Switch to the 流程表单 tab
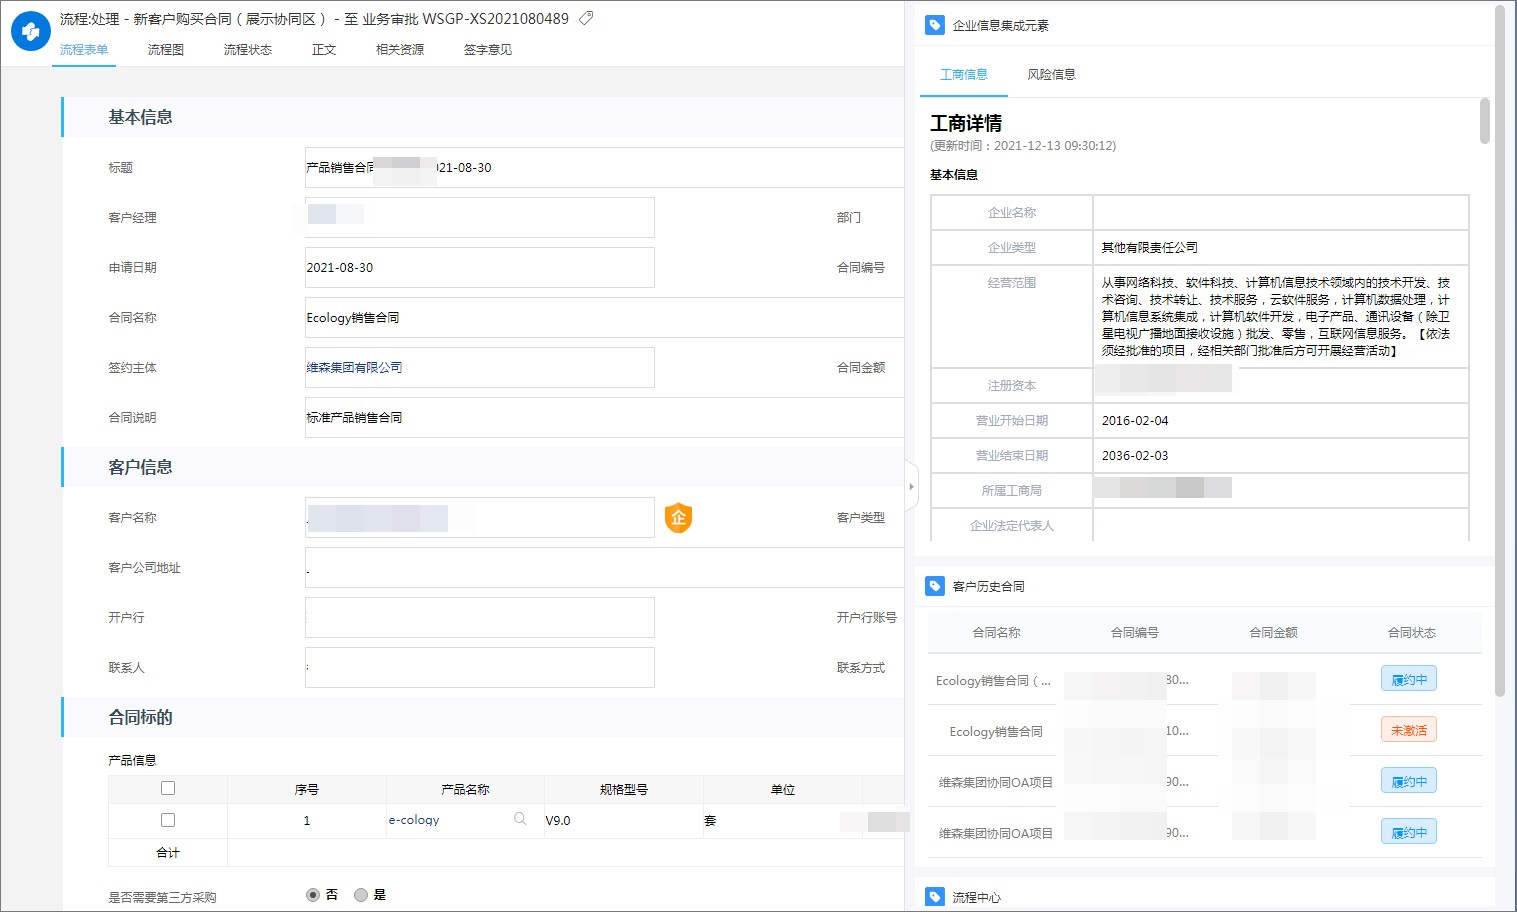This screenshot has width=1517, height=912. click(84, 49)
